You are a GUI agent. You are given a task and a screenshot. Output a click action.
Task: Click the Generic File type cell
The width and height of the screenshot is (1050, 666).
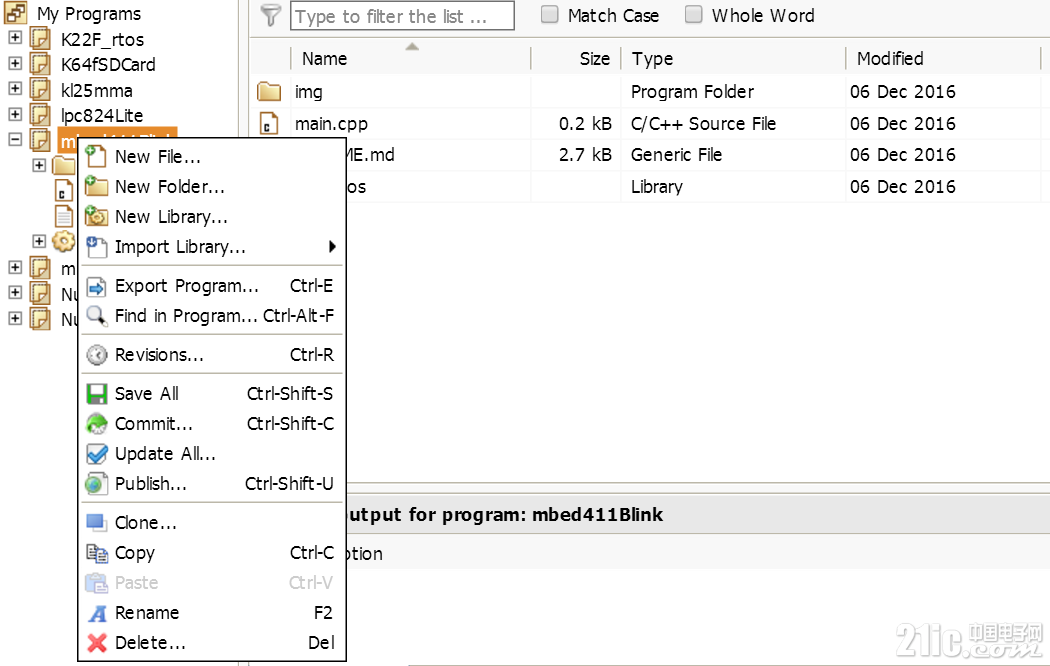(676, 155)
